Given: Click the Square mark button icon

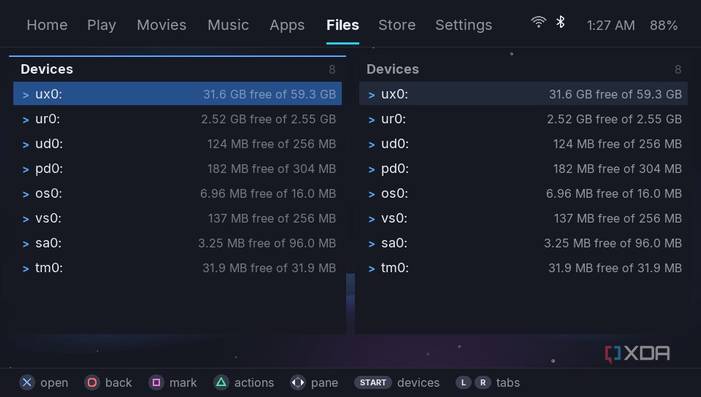Looking at the screenshot, I should coord(156,383).
